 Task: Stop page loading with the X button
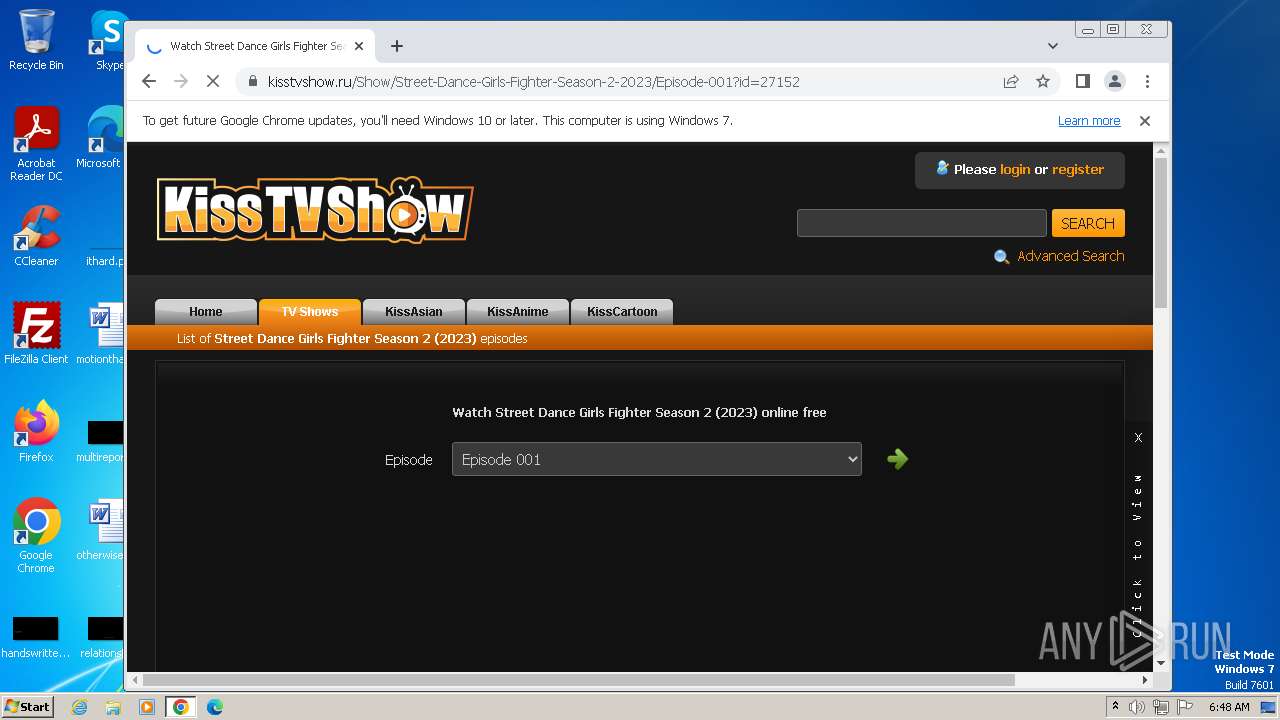[212, 81]
